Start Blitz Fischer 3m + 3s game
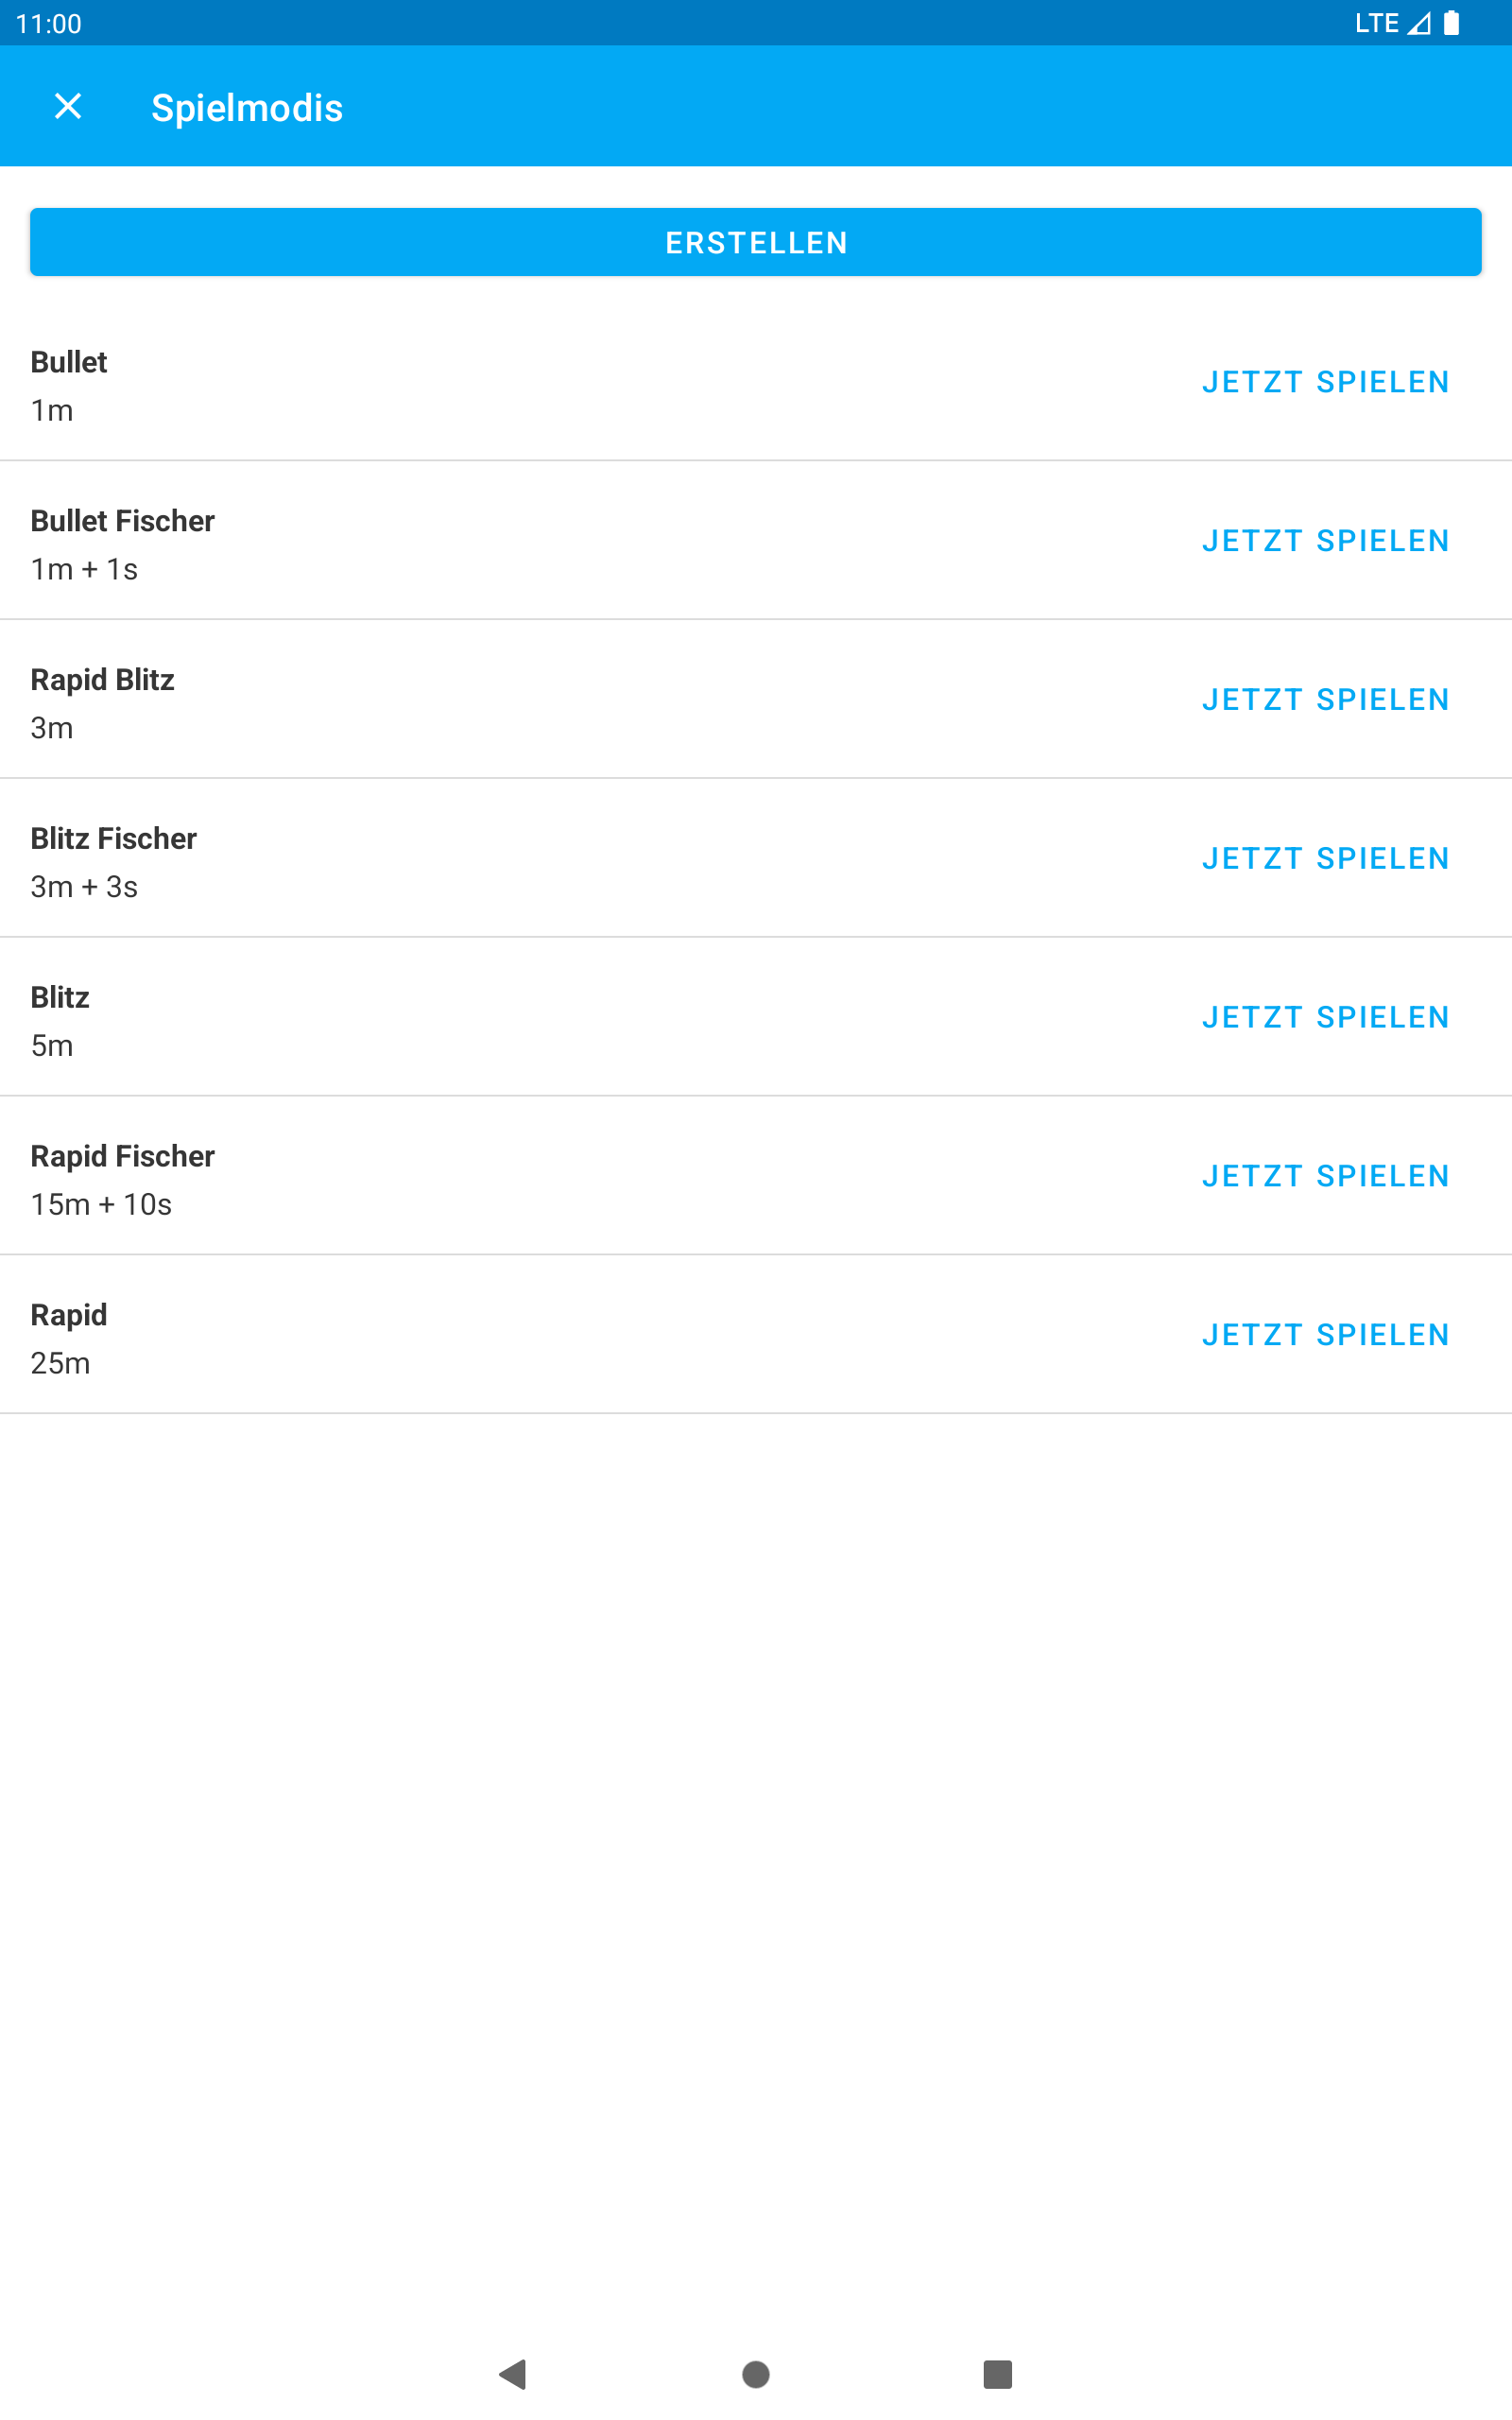This screenshot has width=1512, height=2420. [1326, 859]
